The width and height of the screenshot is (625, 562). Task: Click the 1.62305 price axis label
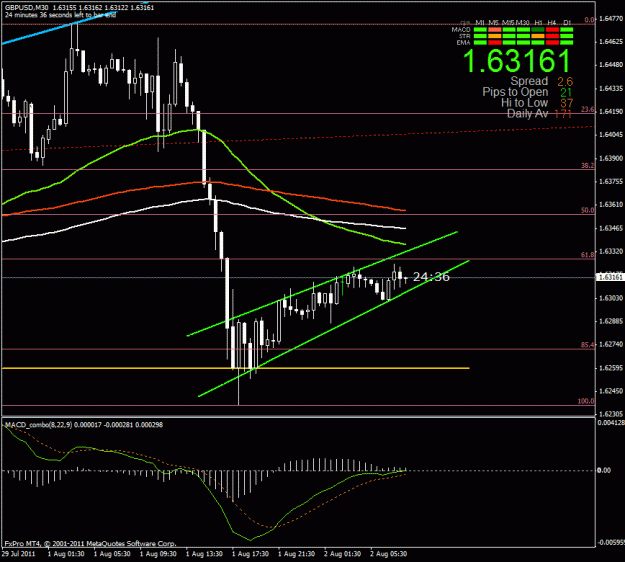[611, 414]
